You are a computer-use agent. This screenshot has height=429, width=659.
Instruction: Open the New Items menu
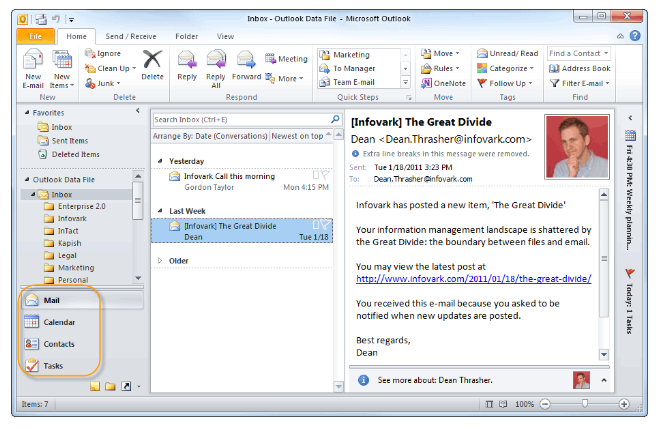[x=62, y=68]
